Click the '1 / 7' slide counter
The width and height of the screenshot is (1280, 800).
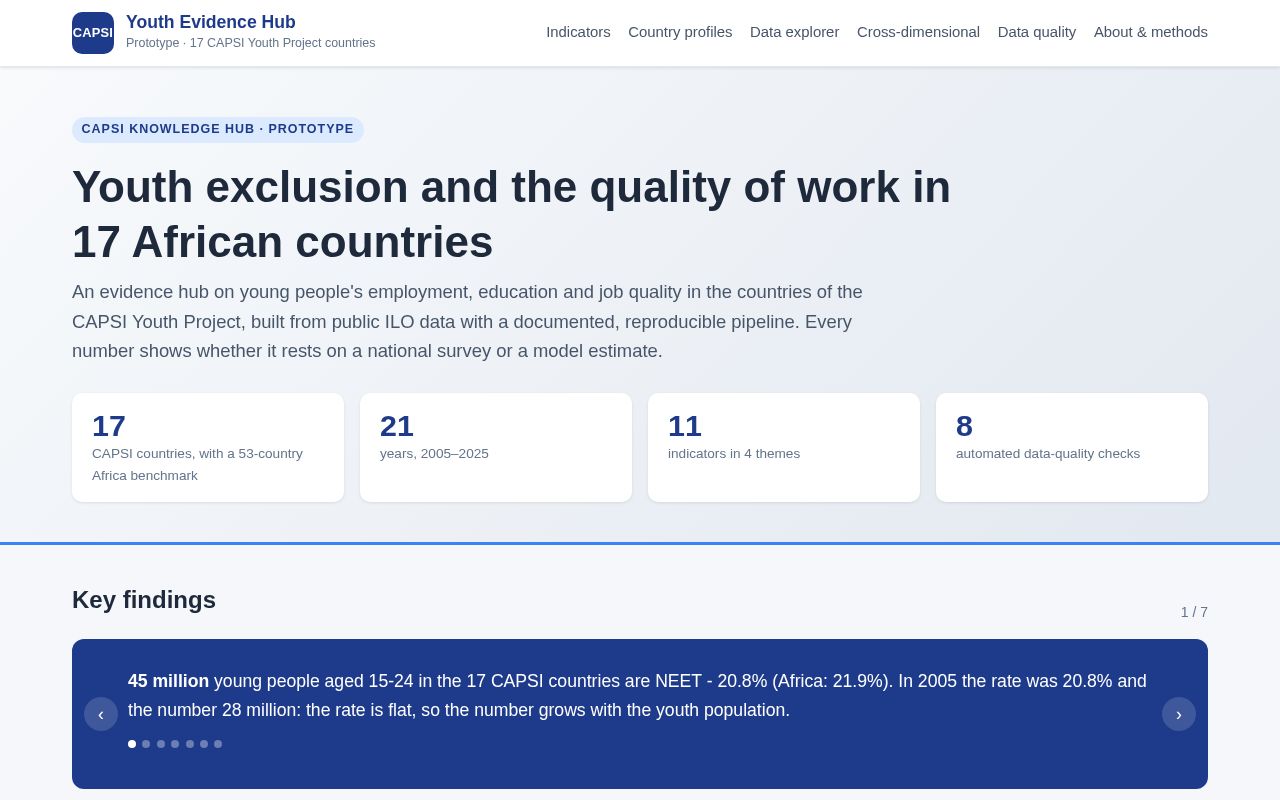[x=1194, y=612]
